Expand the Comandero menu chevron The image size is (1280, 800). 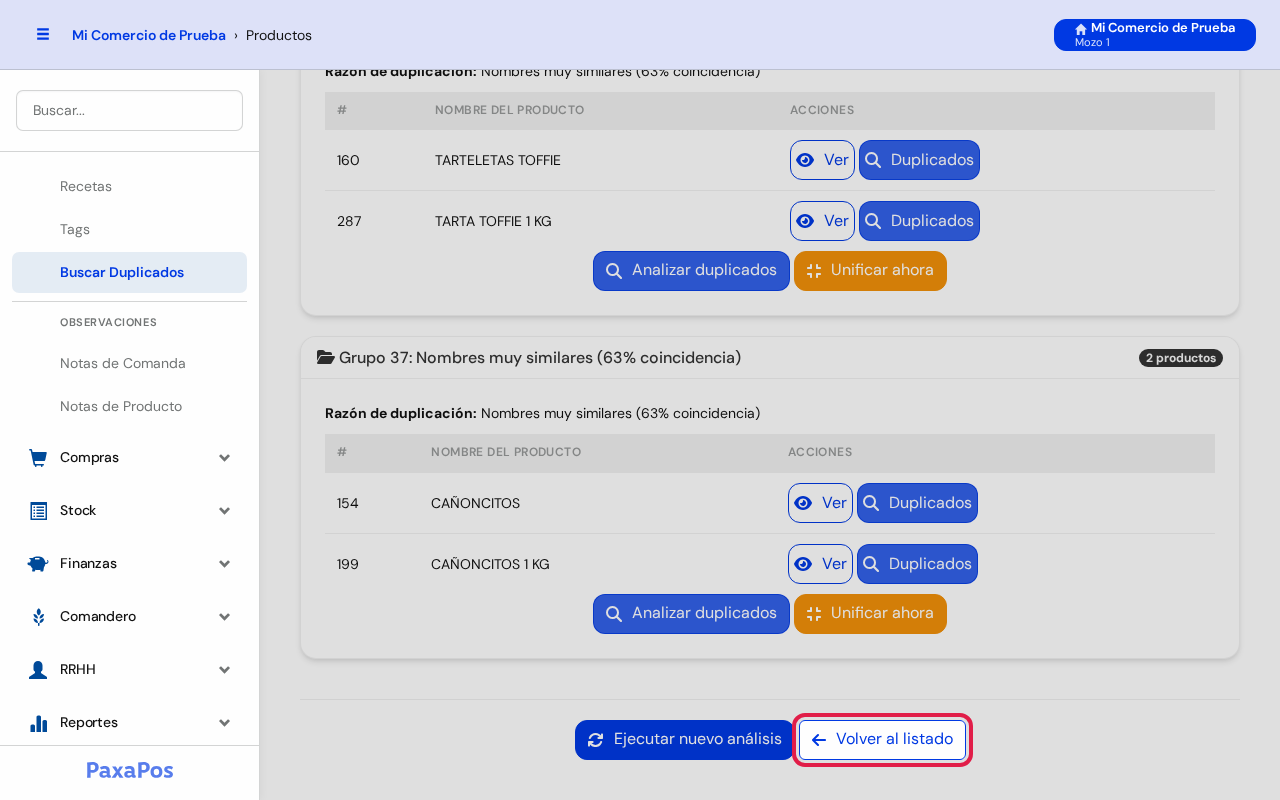click(225, 617)
